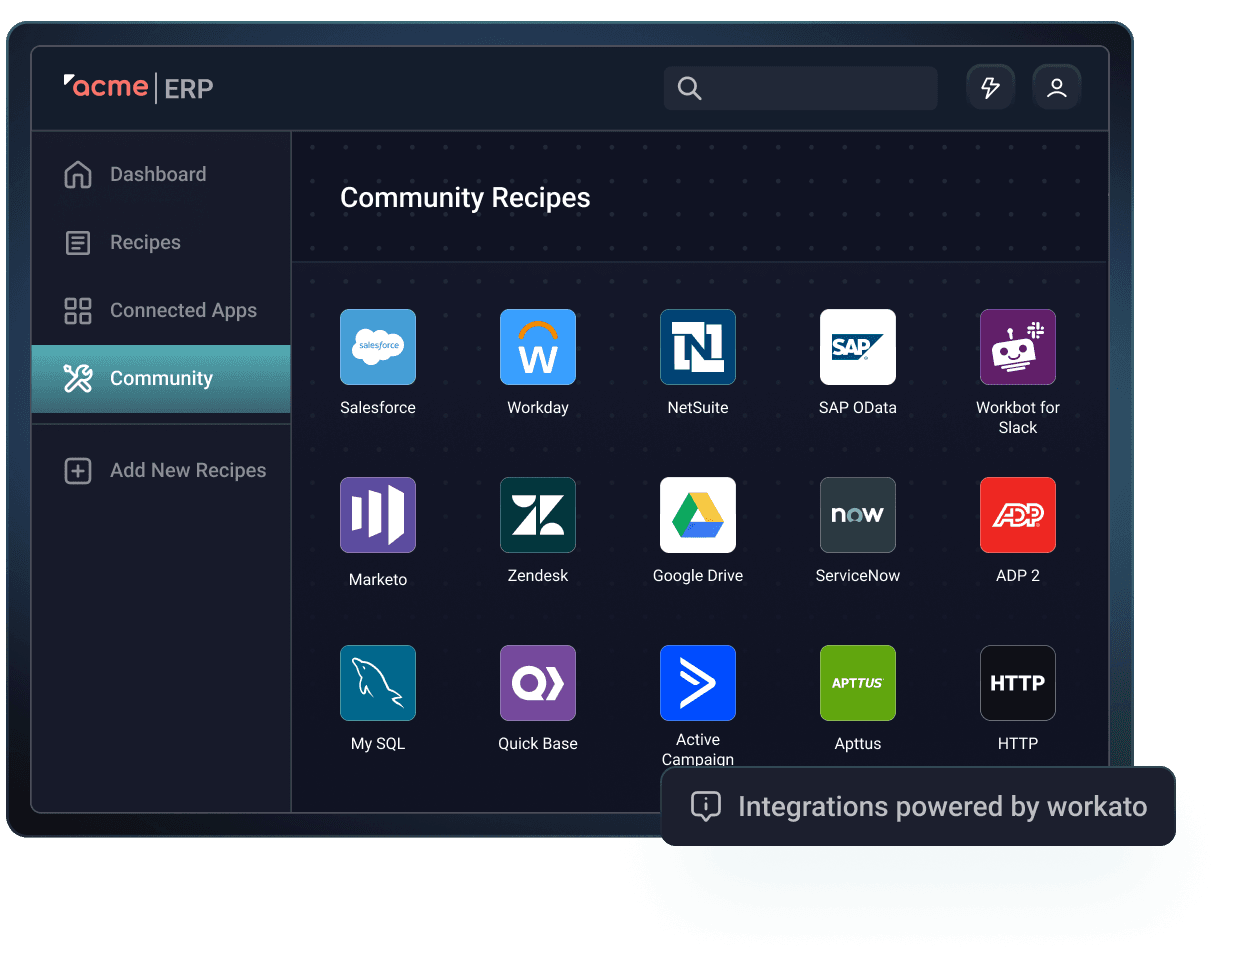Open the NetSuite app icon
This screenshot has height=966, width=1248.
[698, 347]
